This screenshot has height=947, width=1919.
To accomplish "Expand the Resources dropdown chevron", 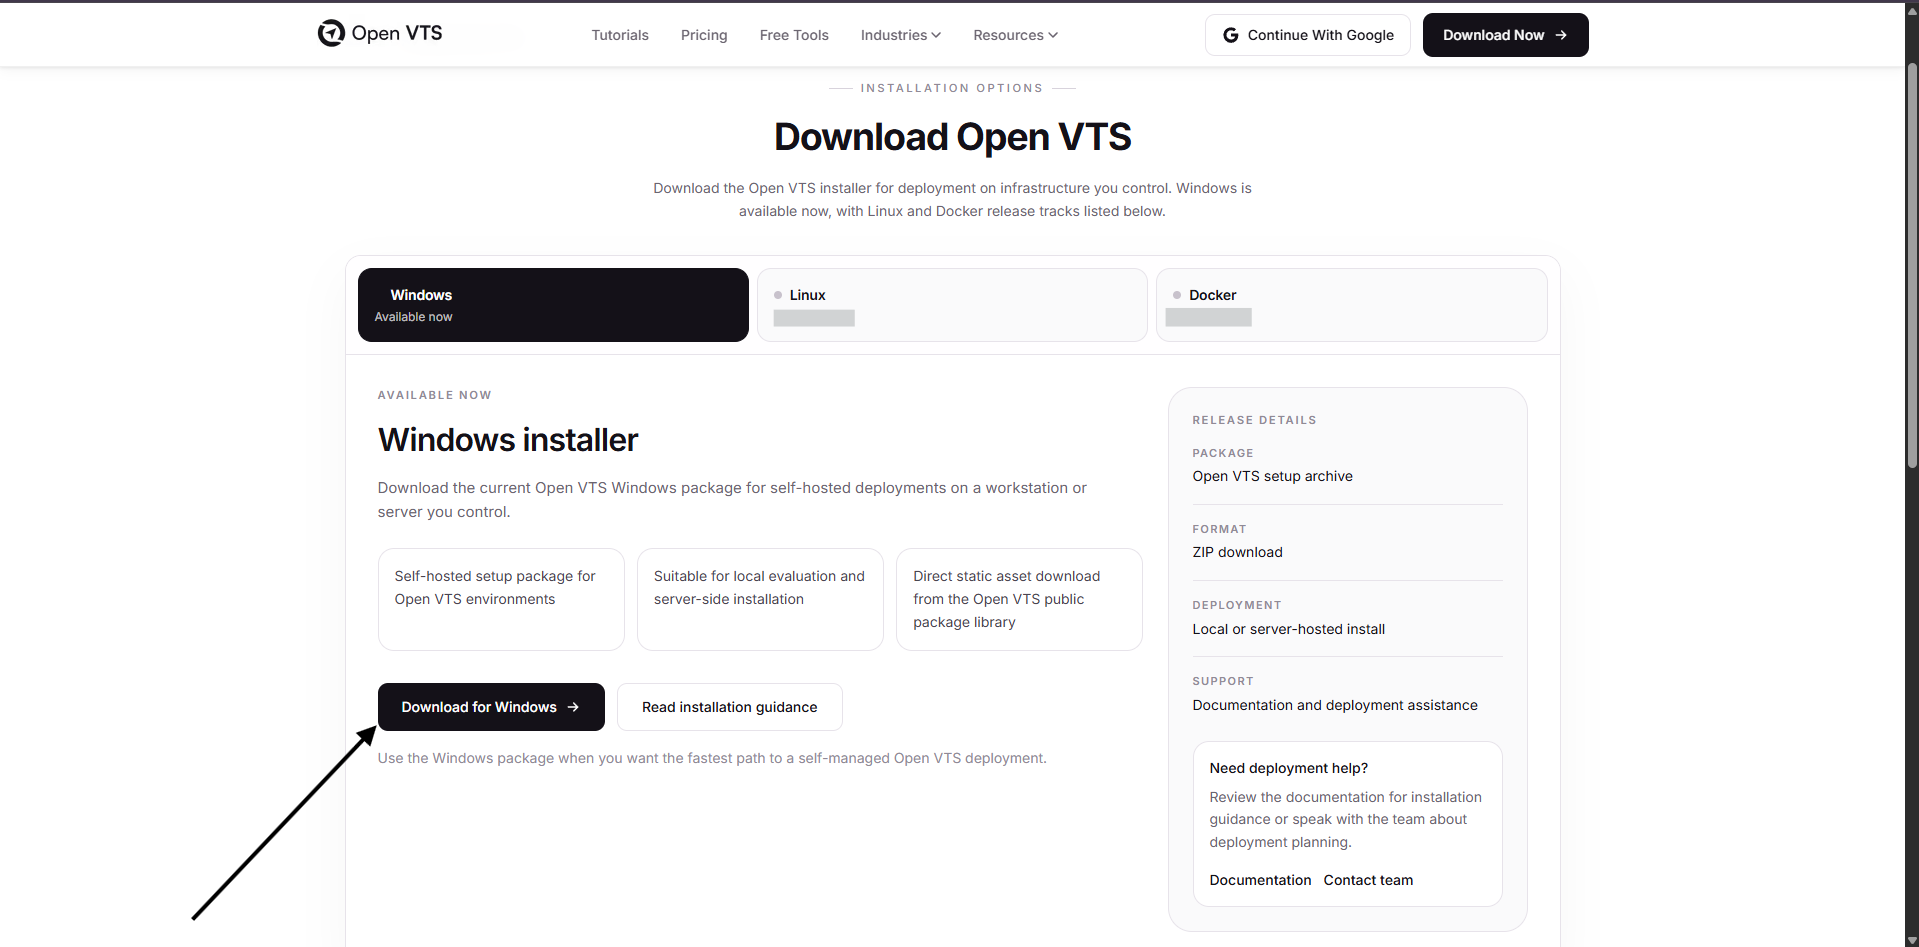I will [x=1053, y=35].
